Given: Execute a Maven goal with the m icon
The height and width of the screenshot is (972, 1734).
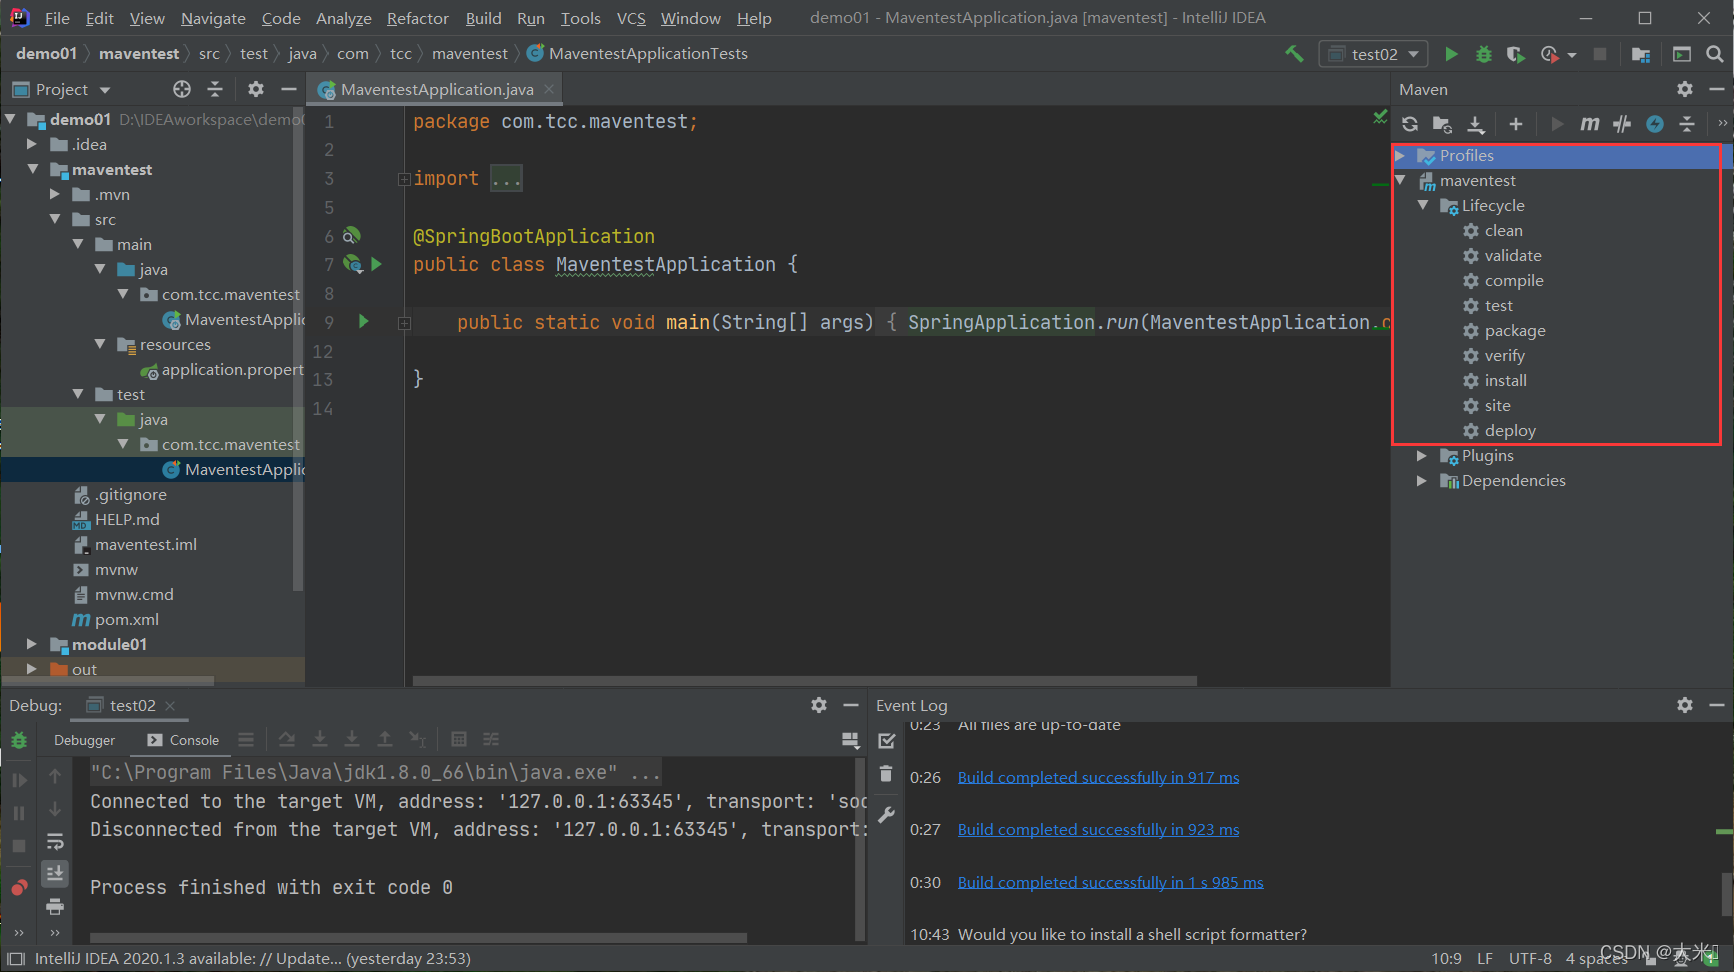Looking at the screenshot, I should pos(1589,124).
